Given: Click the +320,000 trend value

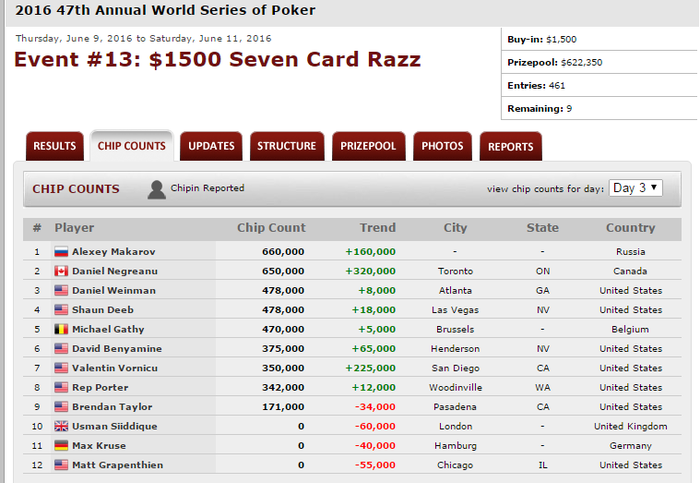Looking at the screenshot, I should pyautogui.click(x=370, y=271).
